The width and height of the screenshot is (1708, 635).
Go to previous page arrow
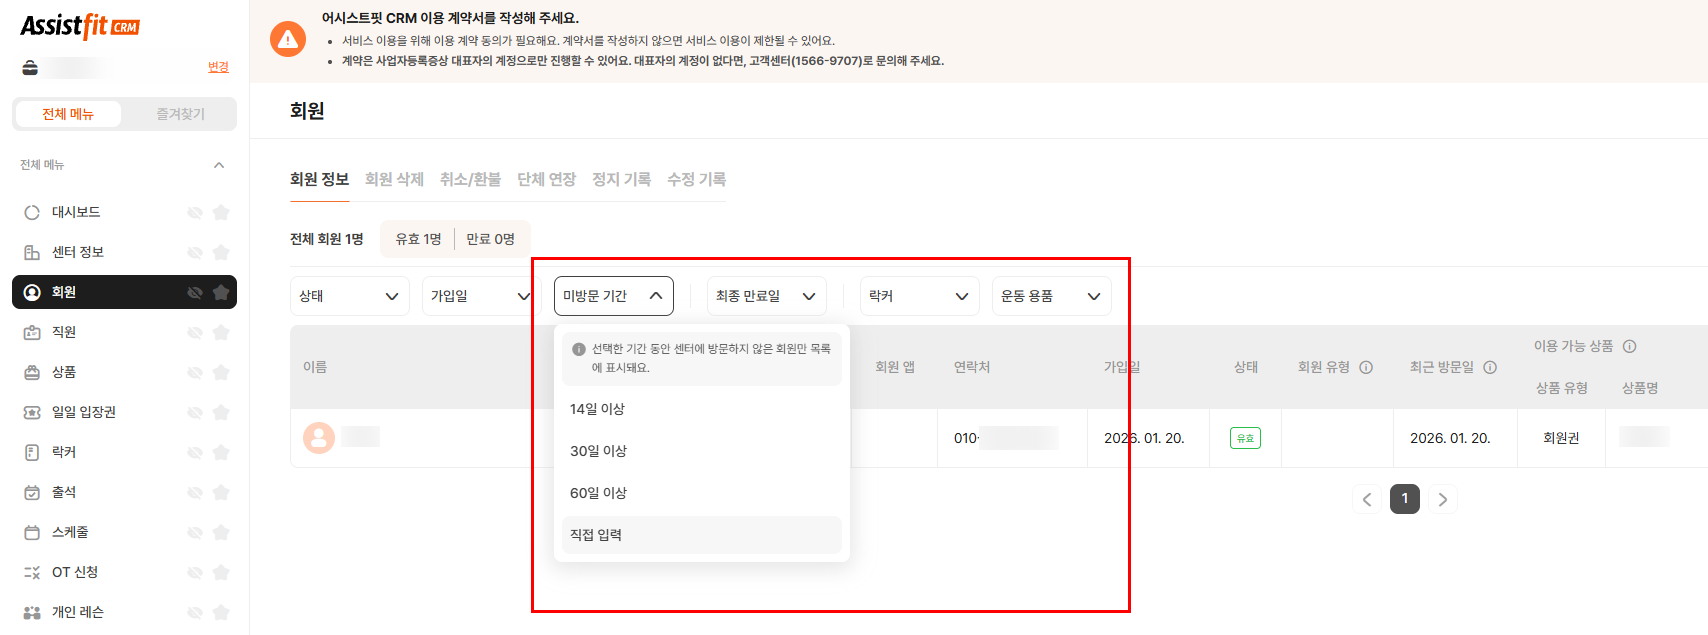(1367, 499)
